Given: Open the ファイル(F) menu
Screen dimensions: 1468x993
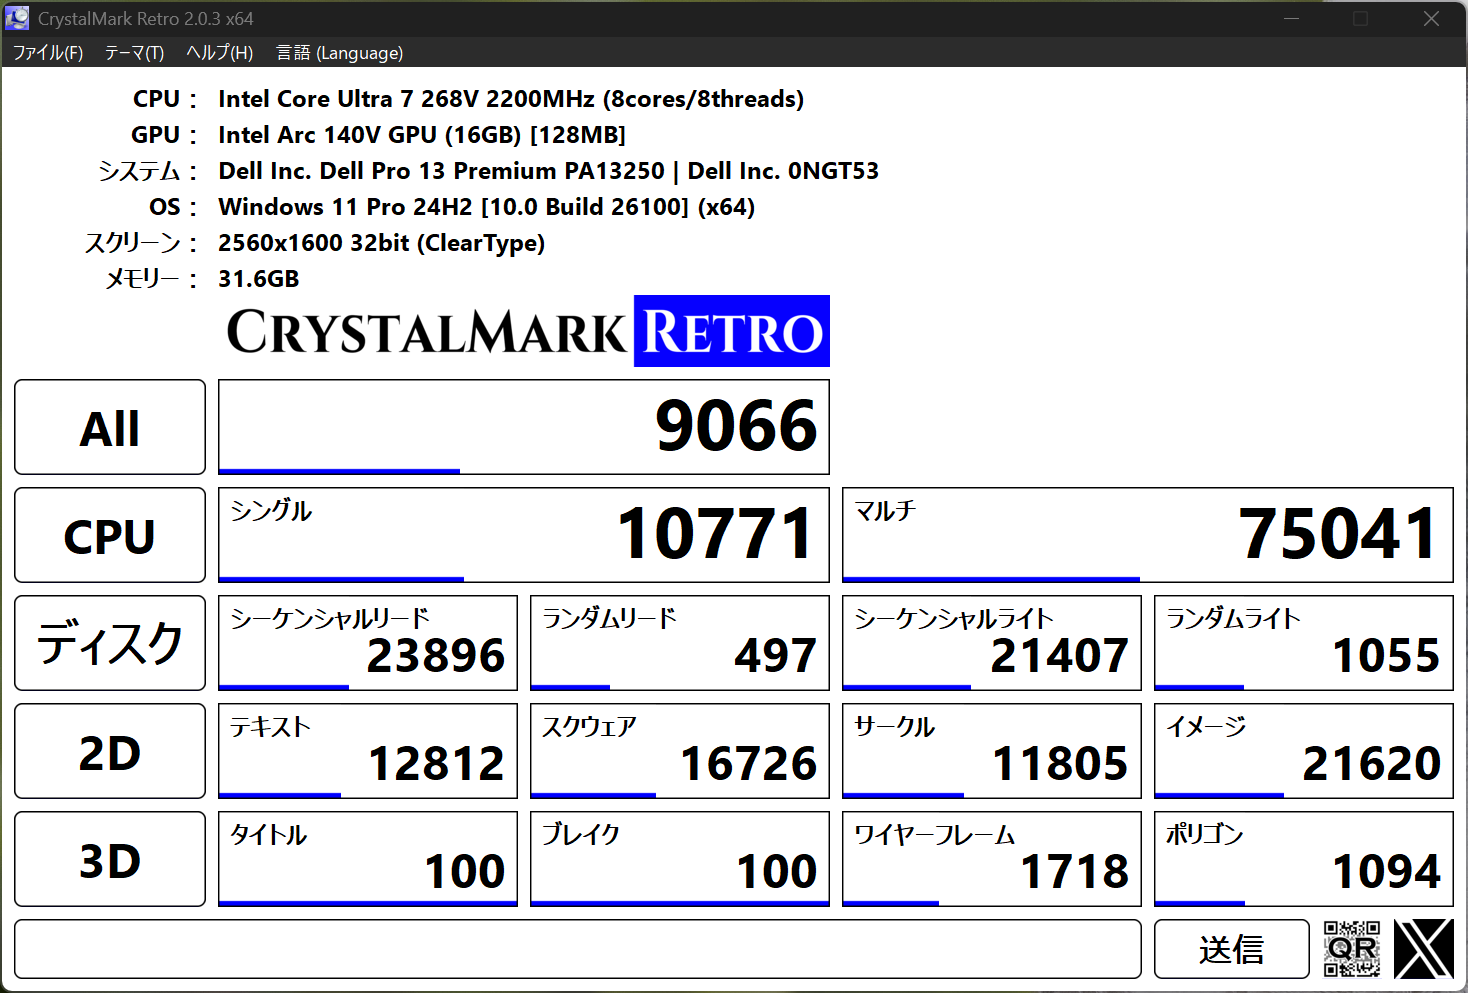Looking at the screenshot, I should point(46,52).
